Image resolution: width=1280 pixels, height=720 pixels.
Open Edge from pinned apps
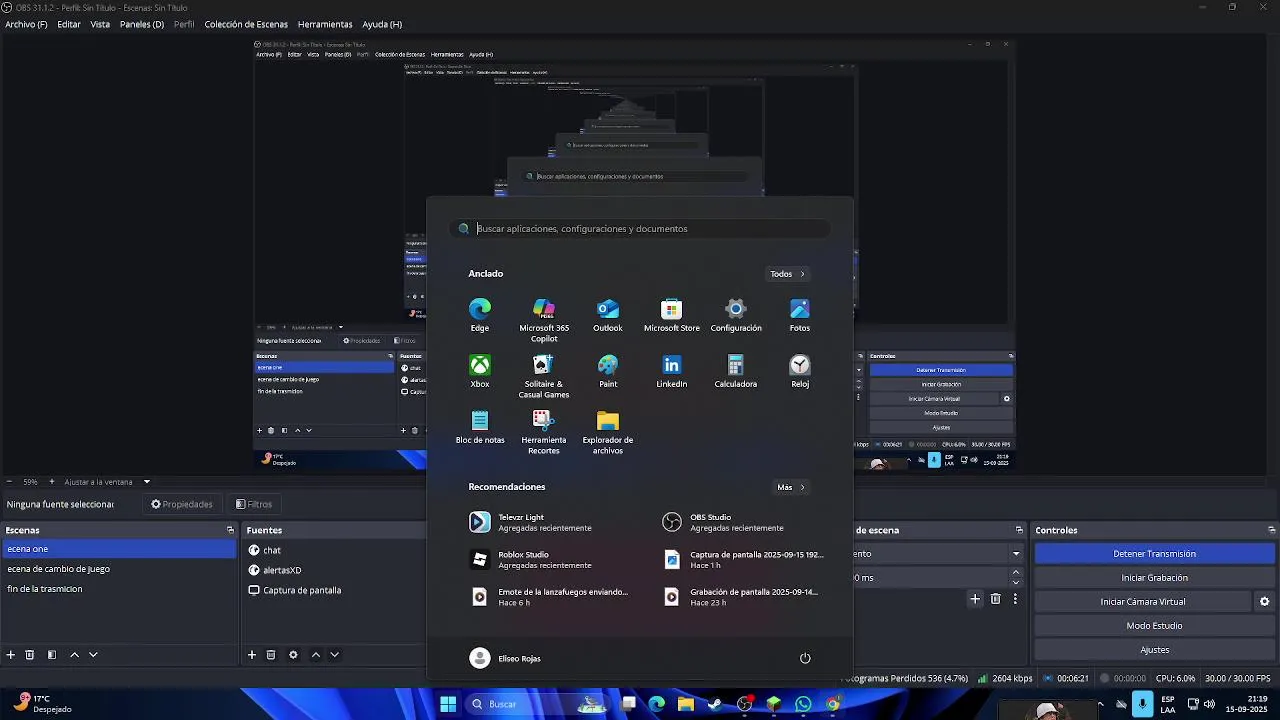[480, 315]
